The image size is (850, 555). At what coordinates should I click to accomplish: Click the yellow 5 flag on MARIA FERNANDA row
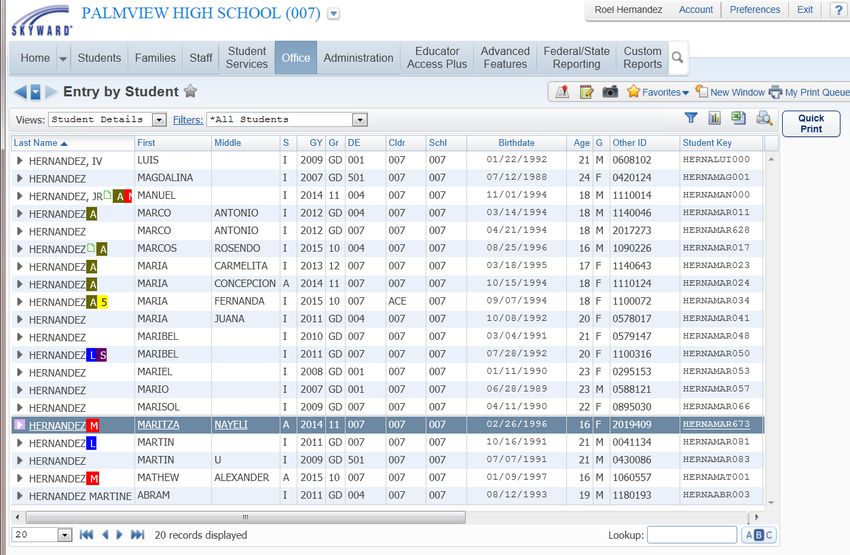[x=104, y=302]
